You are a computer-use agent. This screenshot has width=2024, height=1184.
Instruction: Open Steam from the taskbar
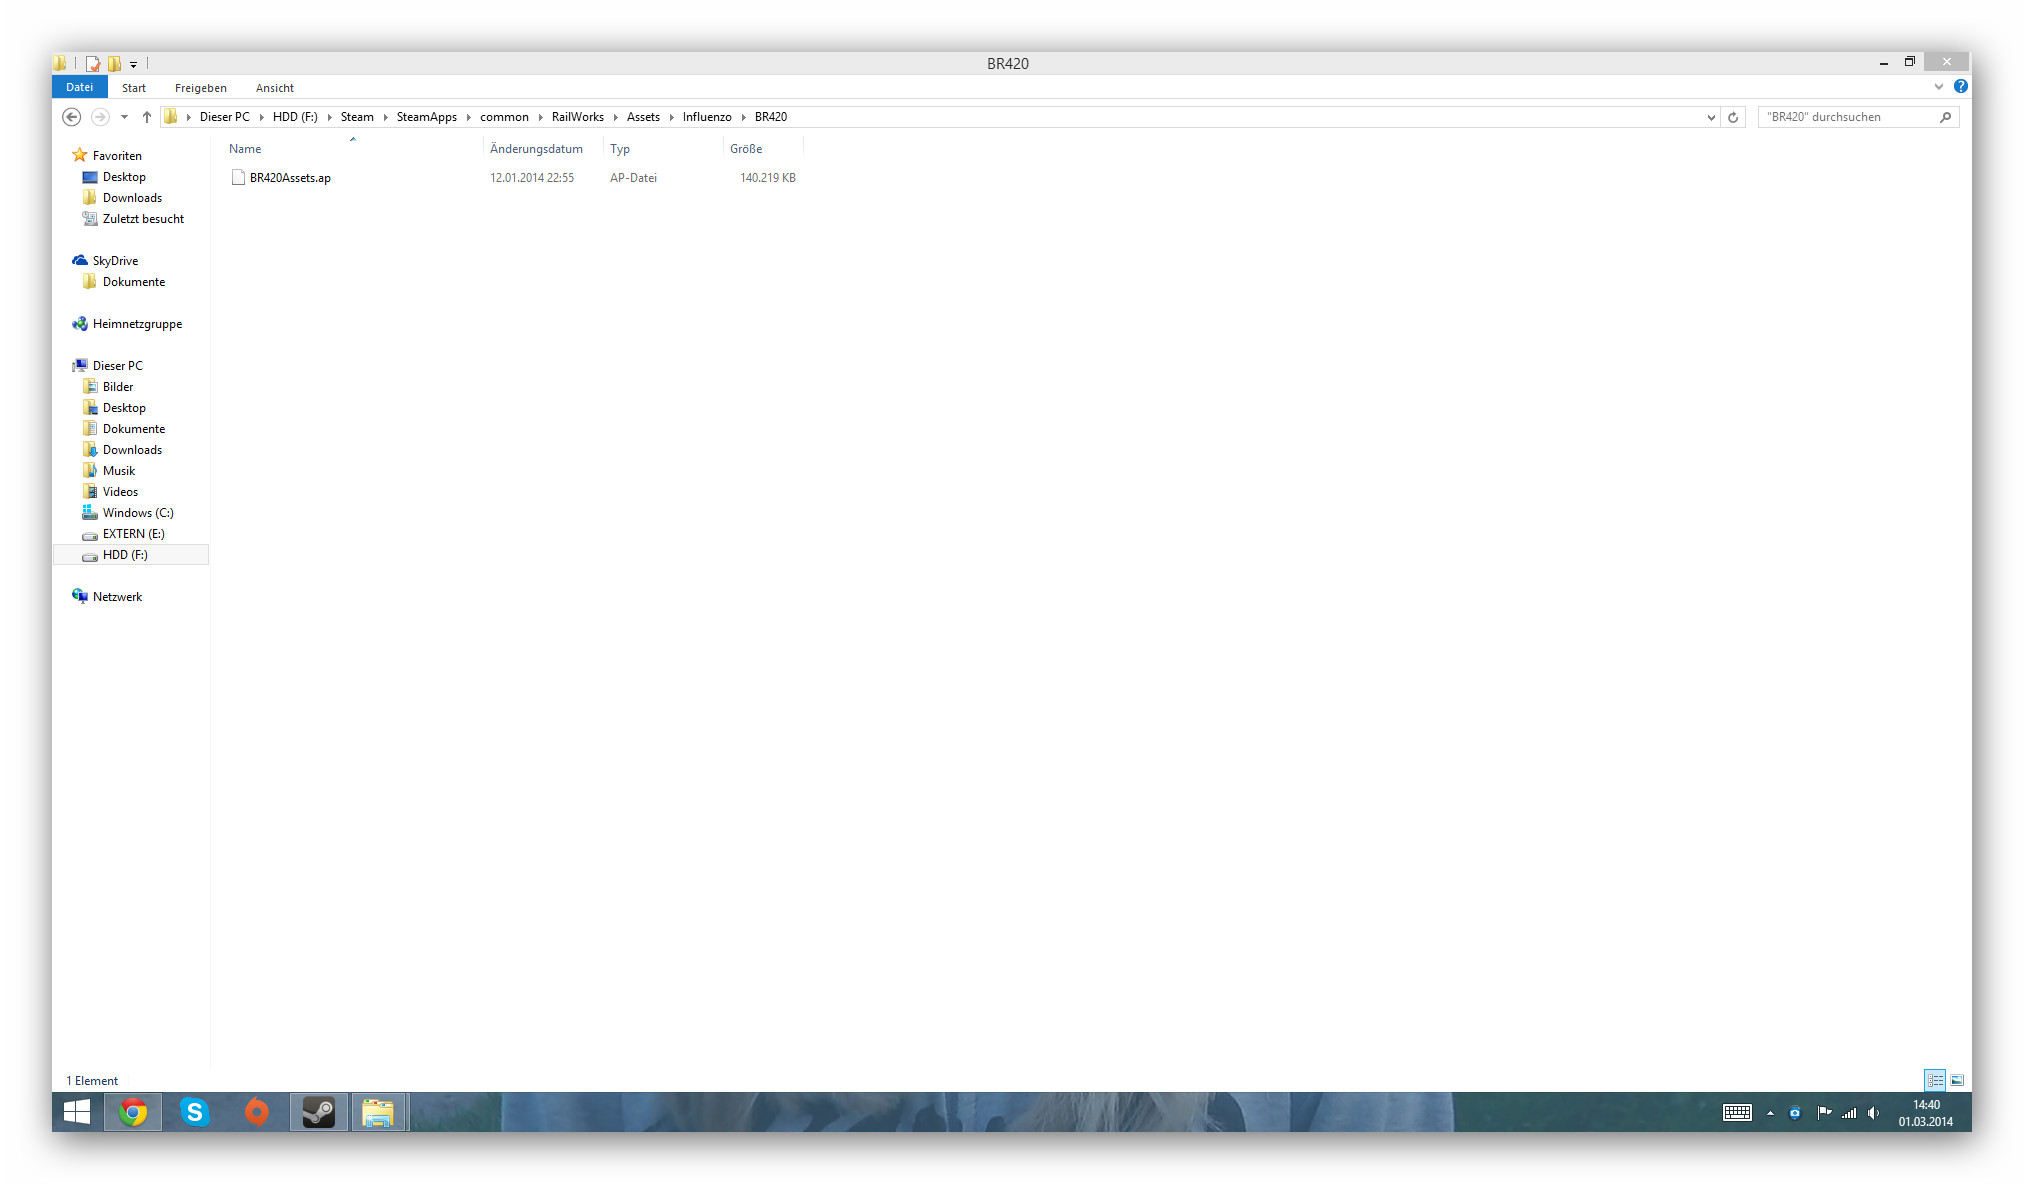pyautogui.click(x=319, y=1112)
